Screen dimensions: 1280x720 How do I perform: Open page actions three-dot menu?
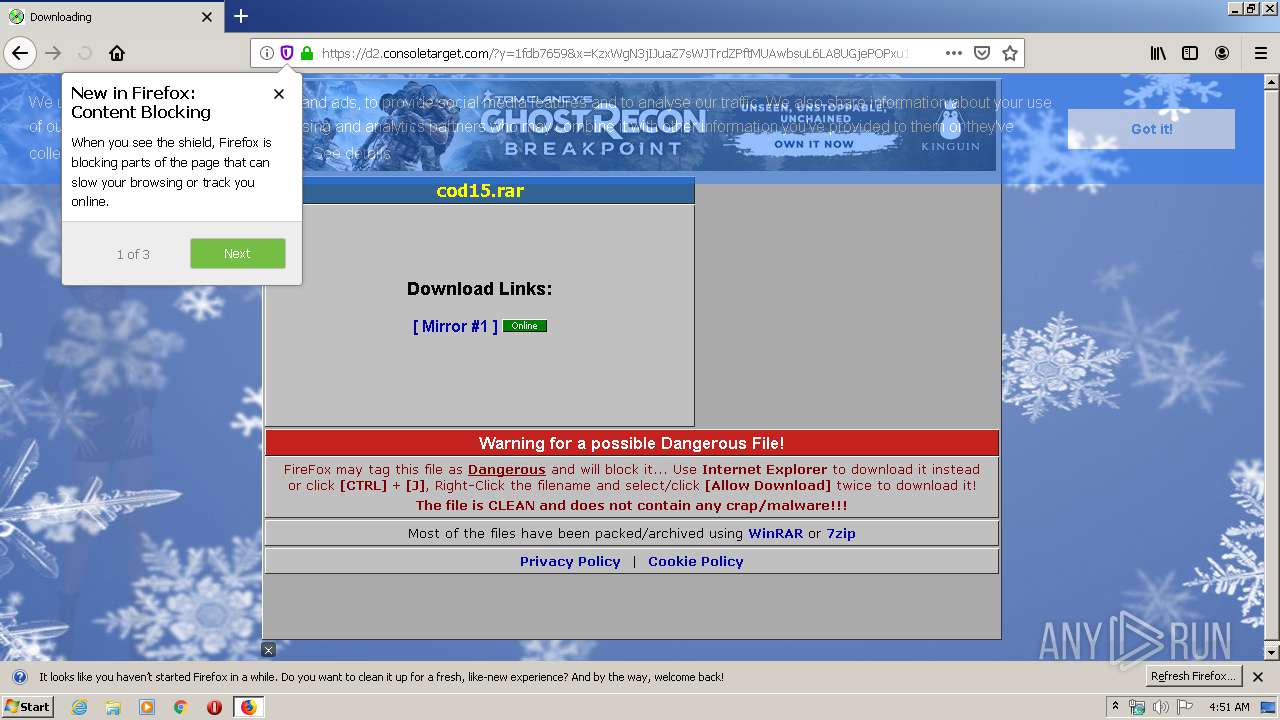coord(954,53)
